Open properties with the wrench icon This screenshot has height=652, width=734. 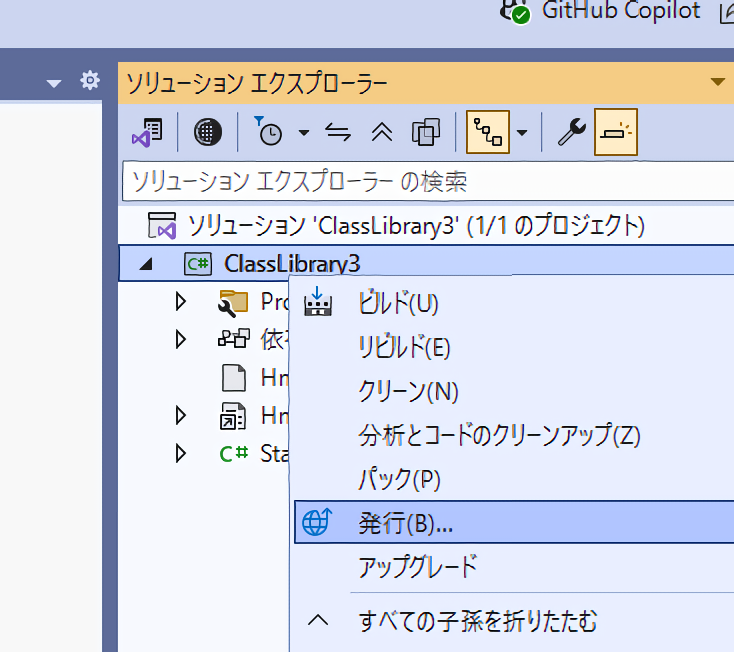tap(571, 132)
